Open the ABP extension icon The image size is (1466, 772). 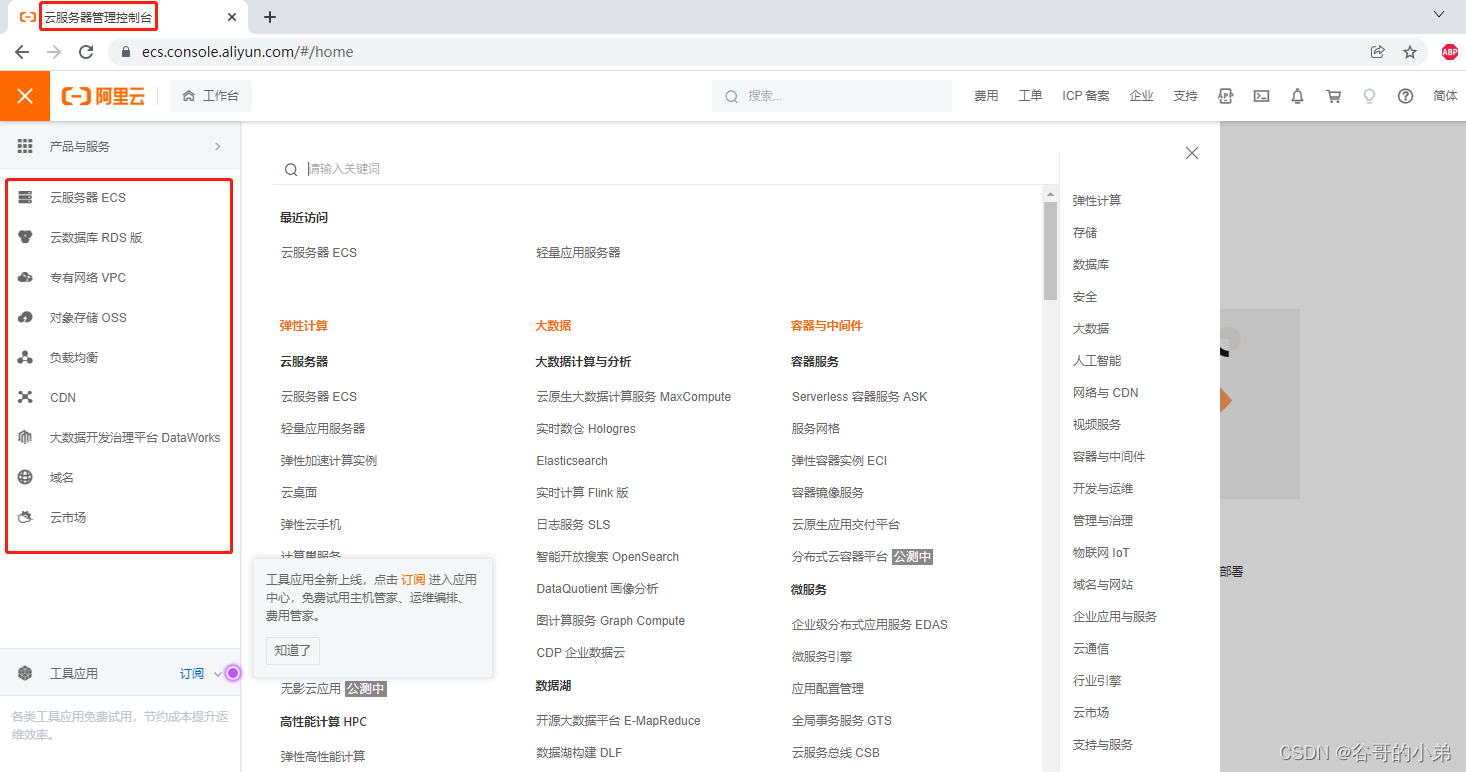[x=1450, y=52]
